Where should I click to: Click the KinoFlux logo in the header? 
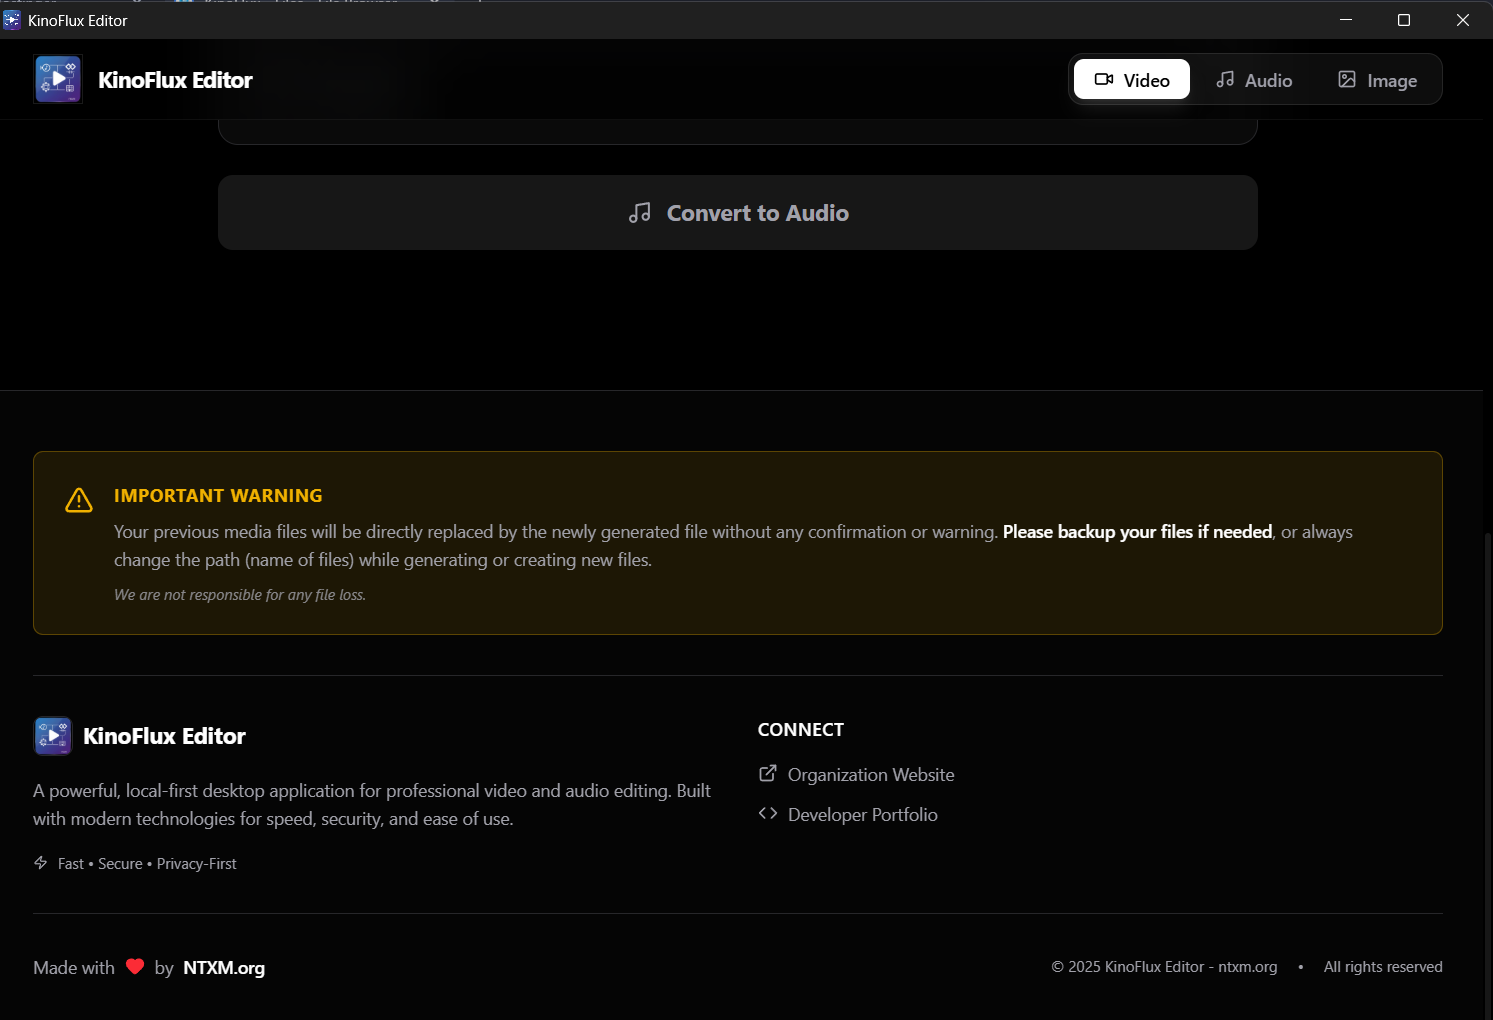[x=58, y=80]
